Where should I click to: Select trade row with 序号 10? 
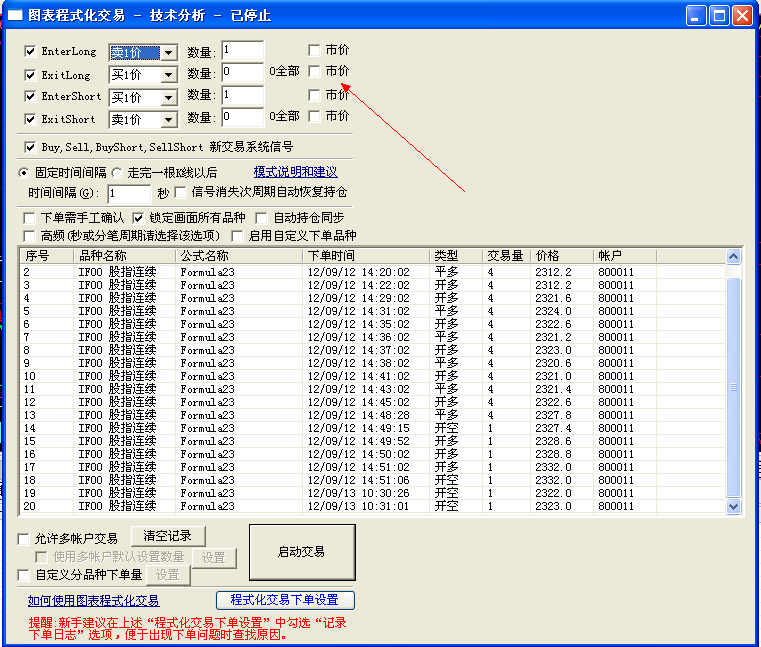373,376
